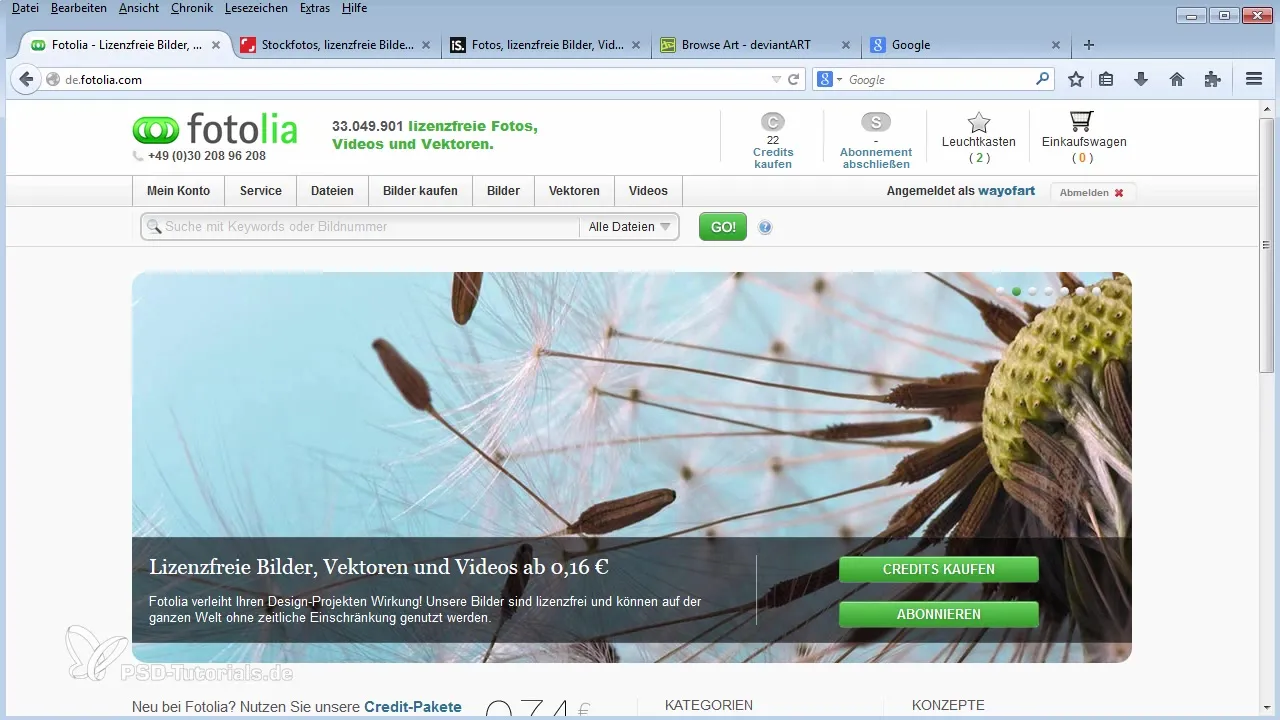1280x720 pixels.
Task: Go to the browser home icon
Action: pyautogui.click(x=1177, y=79)
